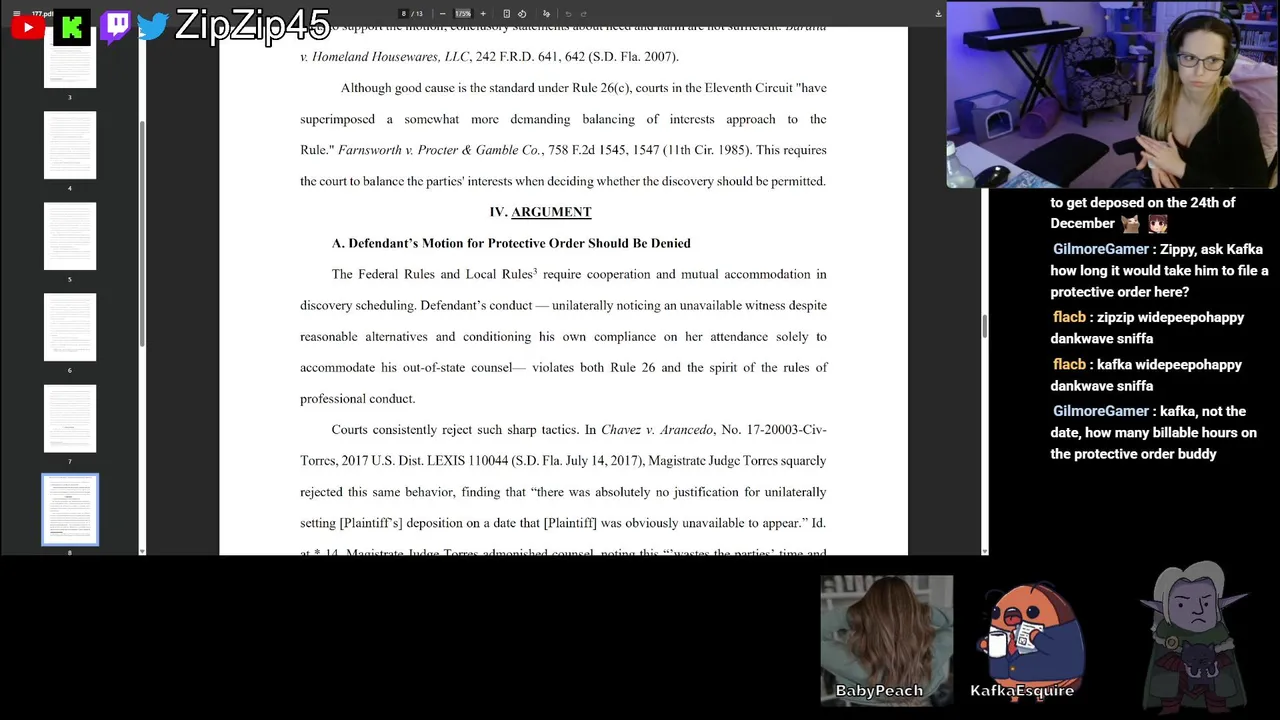Click footnote 3 superscript after Local Rules

(535, 271)
